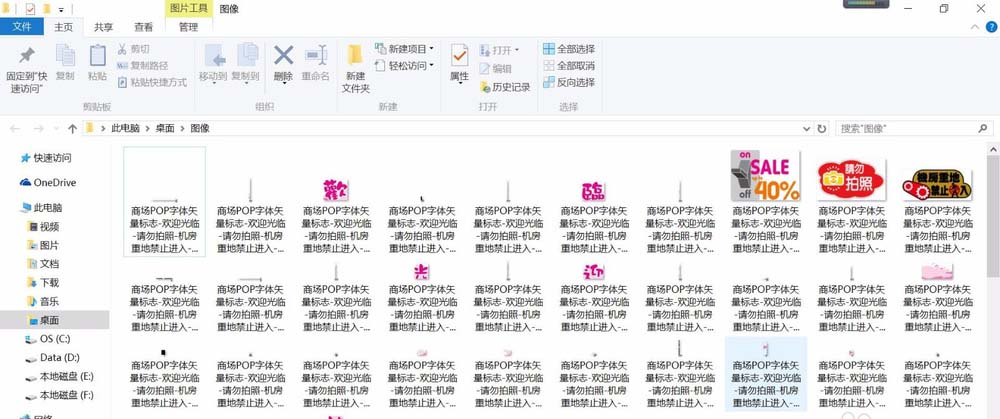Click the Up one level arrow
1000x419 pixels.
[72, 128]
